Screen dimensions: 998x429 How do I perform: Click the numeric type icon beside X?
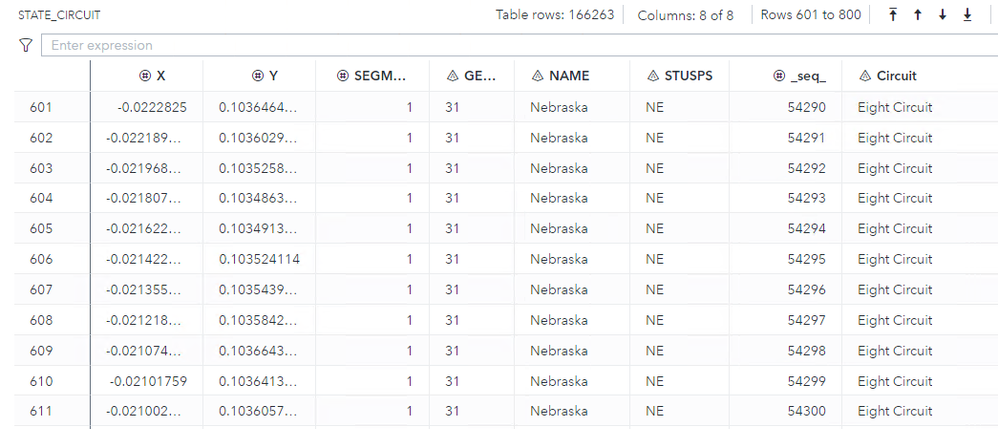pyautogui.click(x=144, y=76)
